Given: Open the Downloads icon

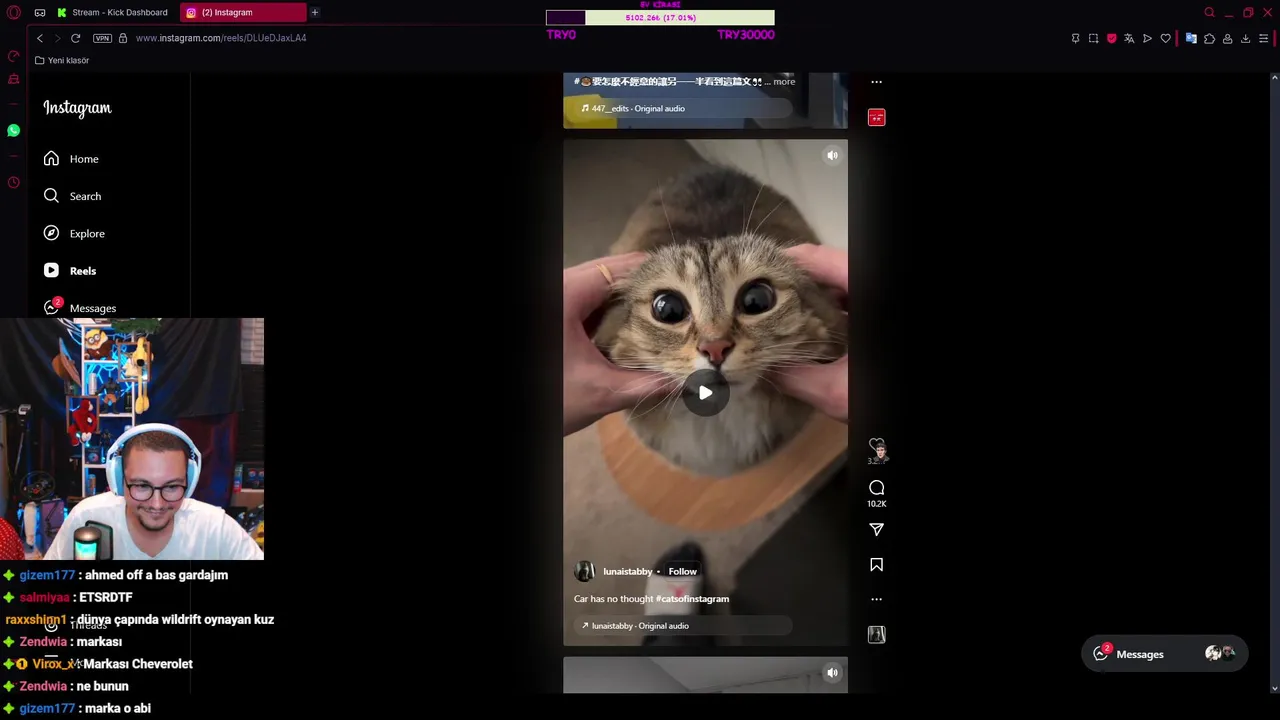Looking at the screenshot, I should pyautogui.click(x=1245, y=38).
